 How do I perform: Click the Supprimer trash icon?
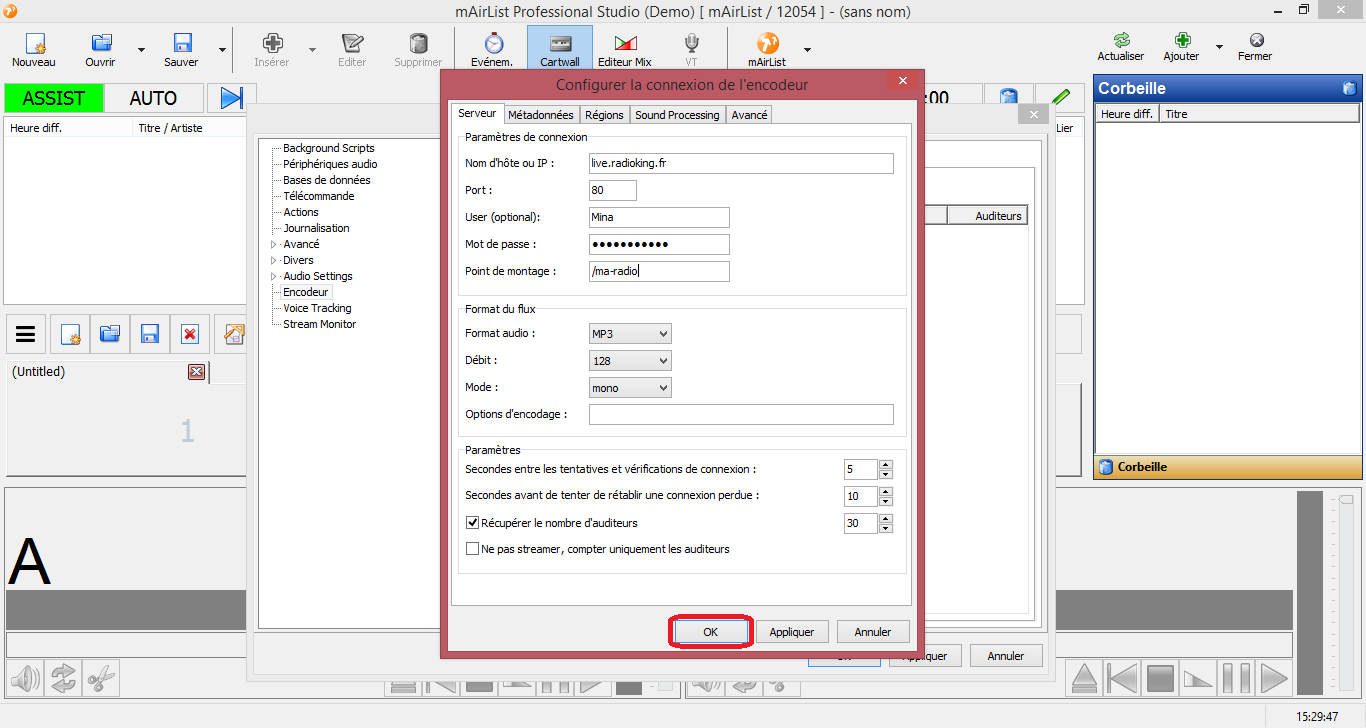(418, 43)
